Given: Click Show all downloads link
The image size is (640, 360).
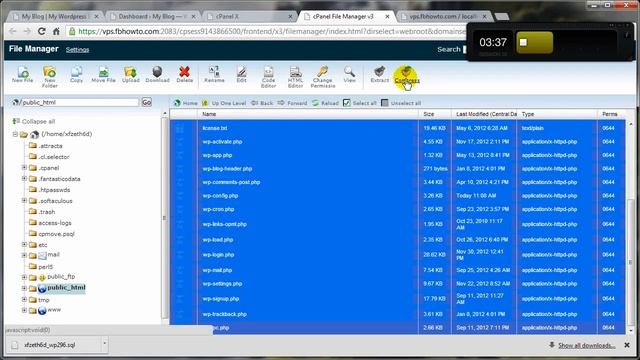Looking at the screenshot, I should pyautogui.click(x=586, y=345).
